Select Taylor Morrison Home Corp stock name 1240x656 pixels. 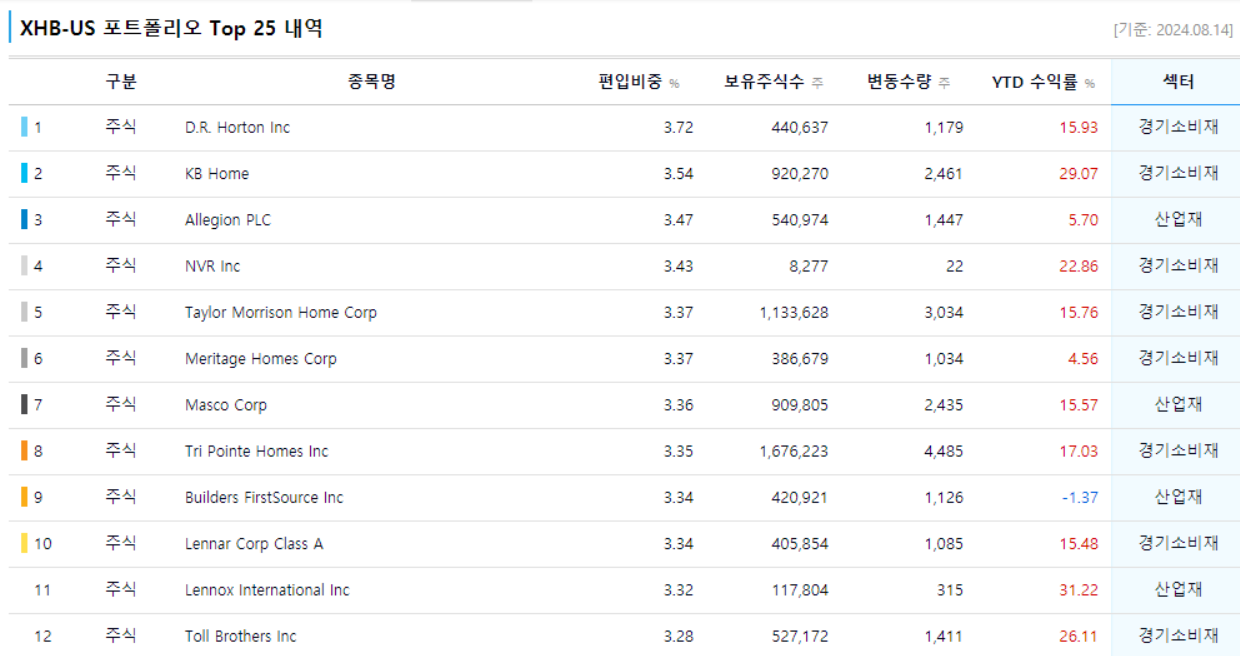(281, 313)
